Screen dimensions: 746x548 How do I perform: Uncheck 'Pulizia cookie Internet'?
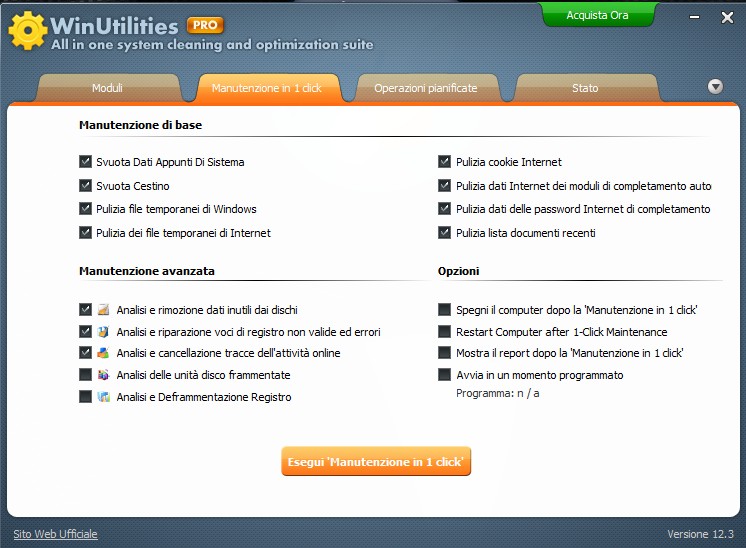pyautogui.click(x=444, y=162)
